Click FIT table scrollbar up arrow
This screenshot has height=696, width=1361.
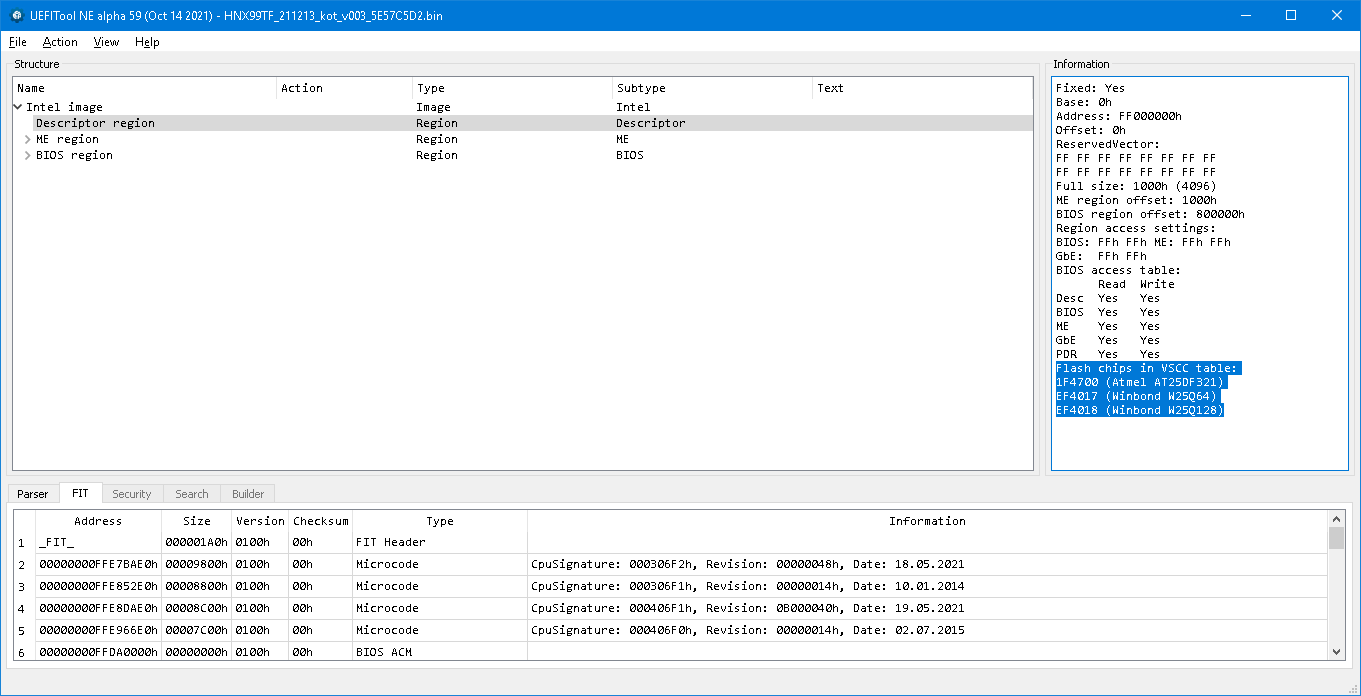click(x=1337, y=519)
